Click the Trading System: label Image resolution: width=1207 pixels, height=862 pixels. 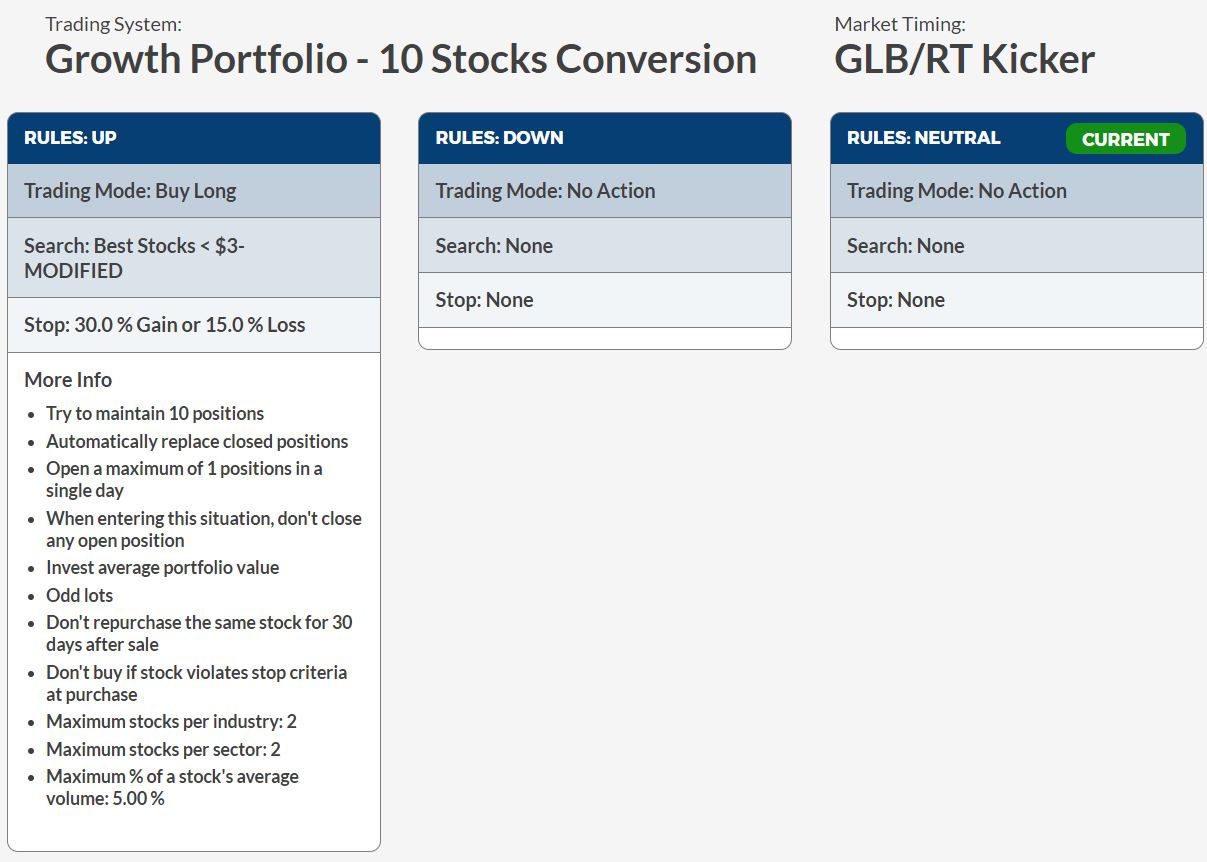(x=112, y=23)
